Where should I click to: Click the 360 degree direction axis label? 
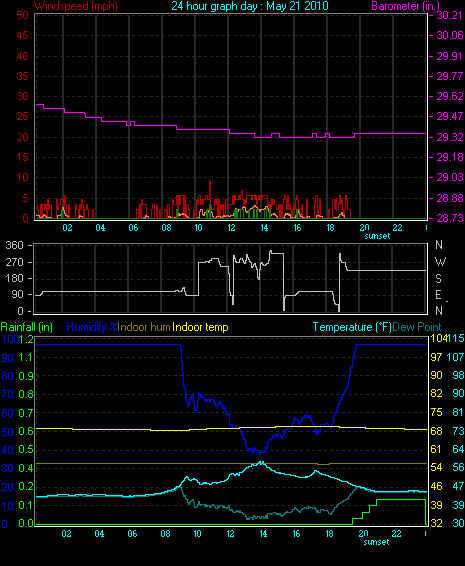(14, 245)
